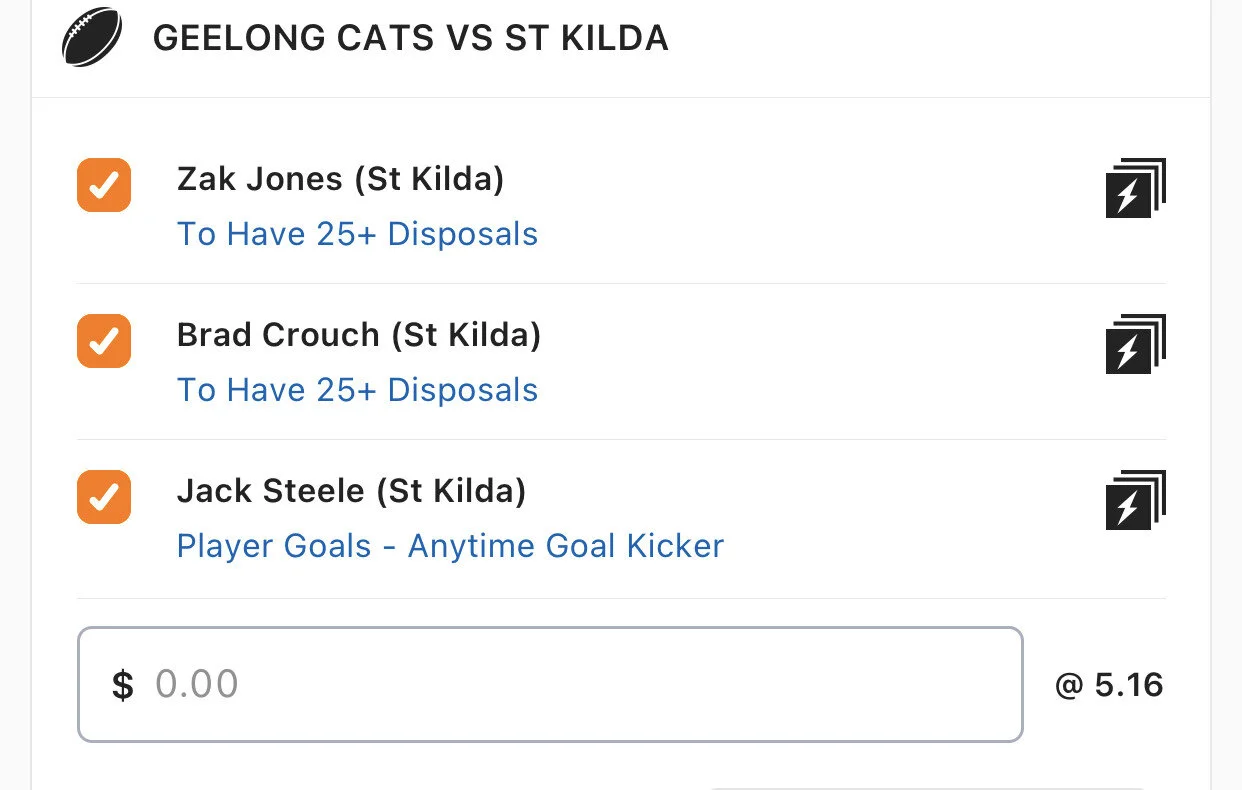This screenshot has height=790, width=1242.
Task: Uncheck the Zak Jones selection checkbox
Action: coord(104,185)
